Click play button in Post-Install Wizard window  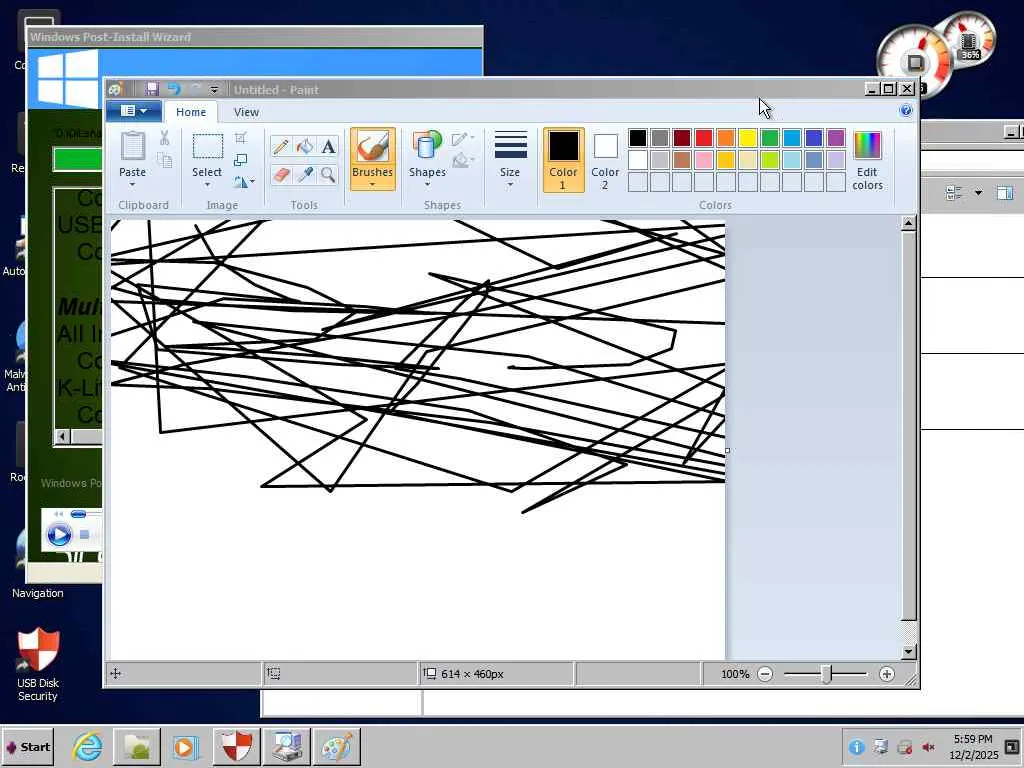coord(59,535)
